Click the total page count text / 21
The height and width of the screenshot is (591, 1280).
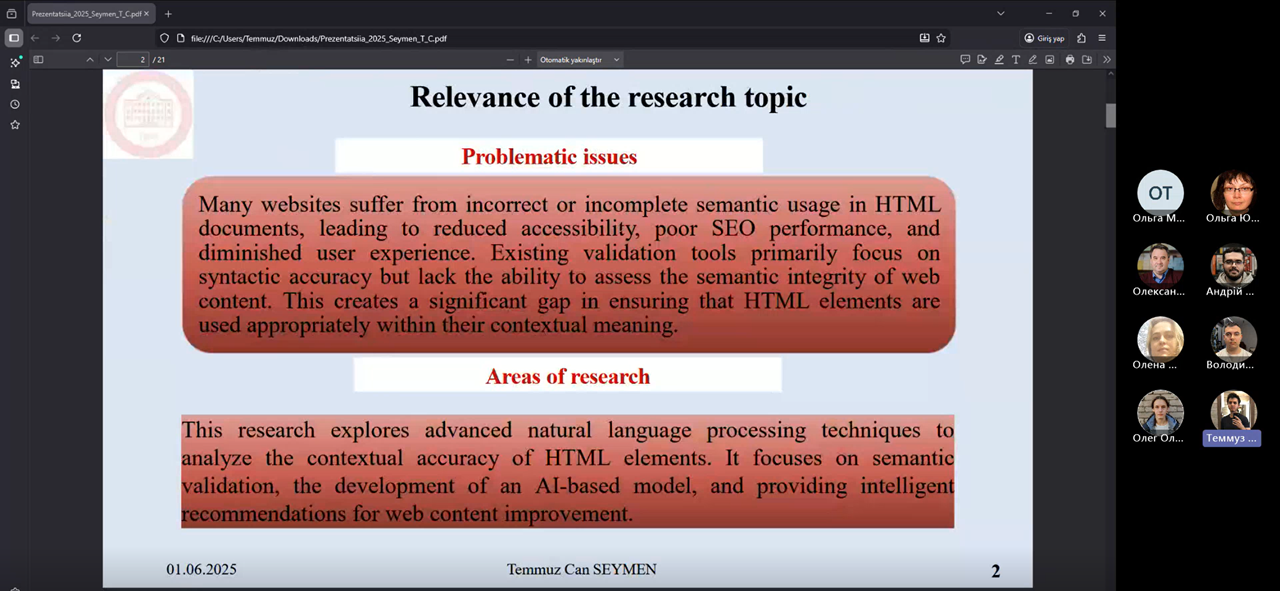(x=159, y=60)
